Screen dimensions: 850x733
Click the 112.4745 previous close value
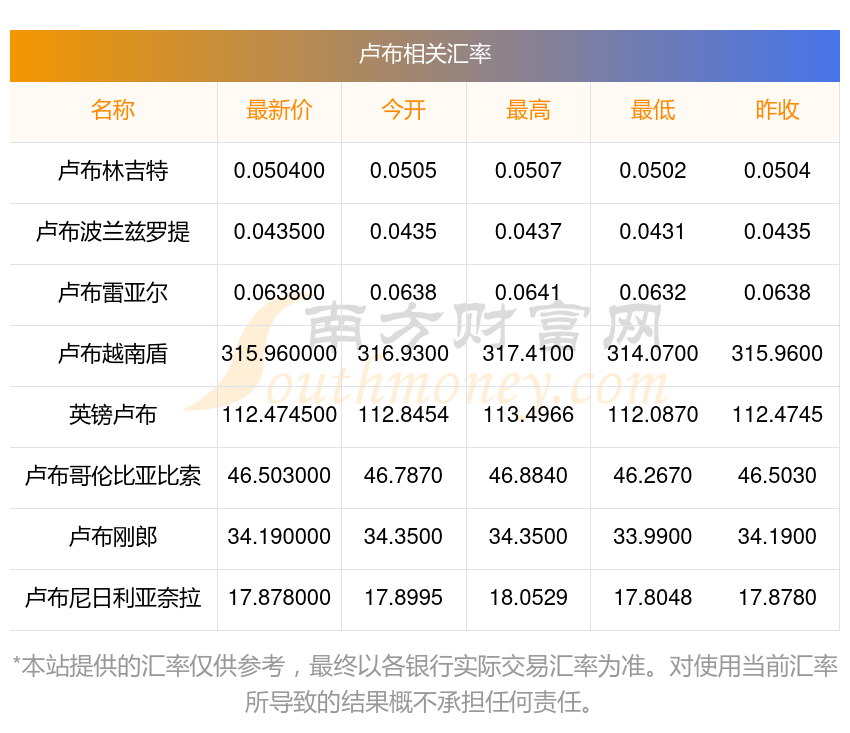tap(777, 415)
